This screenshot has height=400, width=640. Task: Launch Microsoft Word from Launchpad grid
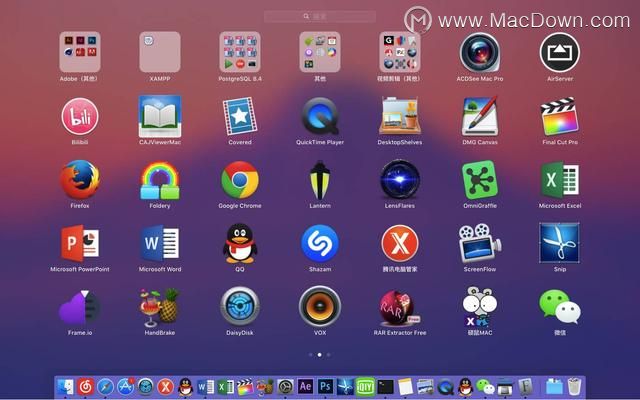pyautogui.click(x=160, y=243)
